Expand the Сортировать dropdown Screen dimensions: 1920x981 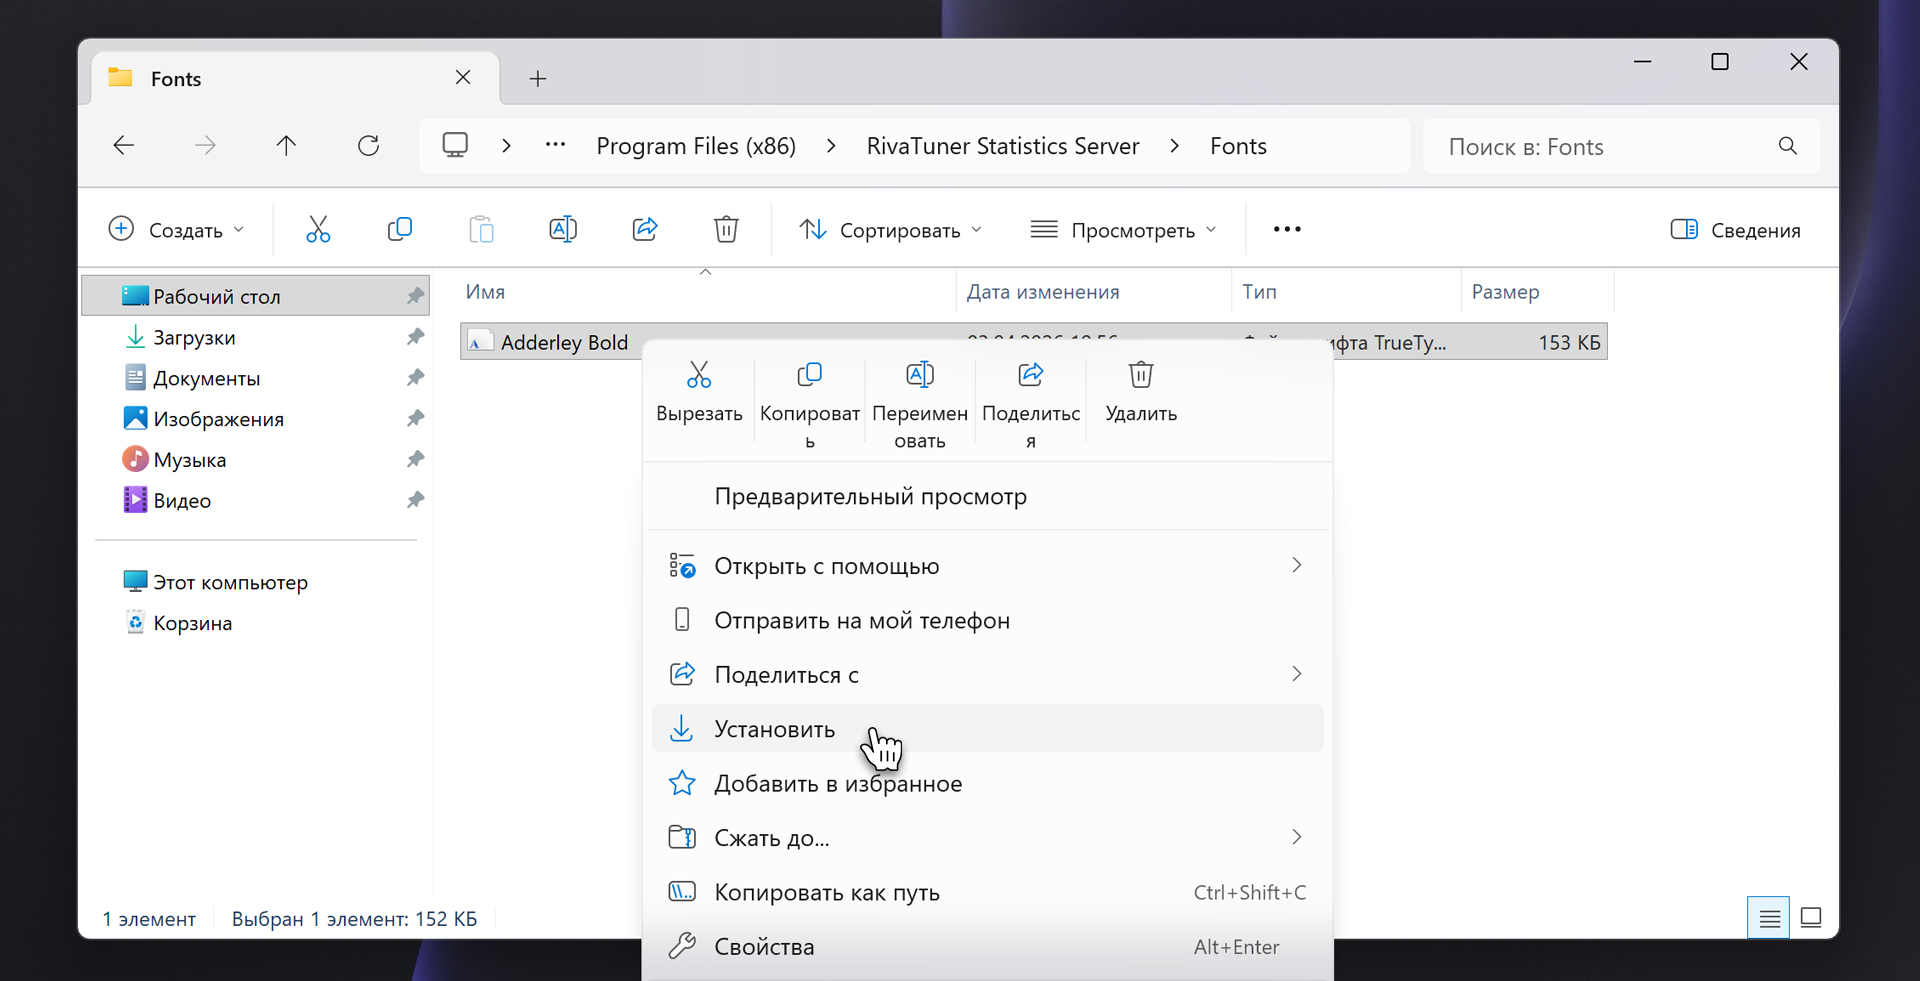[891, 230]
